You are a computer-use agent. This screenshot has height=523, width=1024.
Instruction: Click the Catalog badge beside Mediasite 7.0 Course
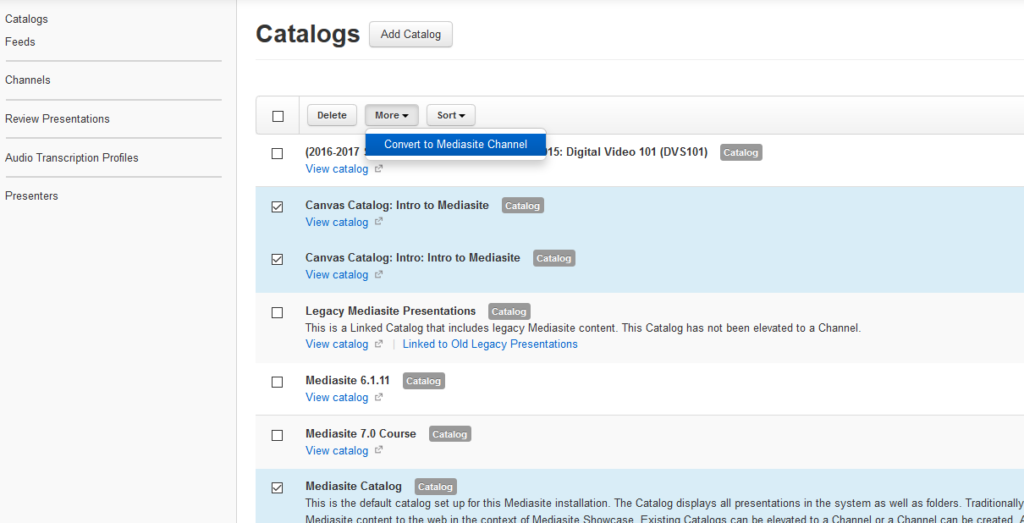click(450, 434)
